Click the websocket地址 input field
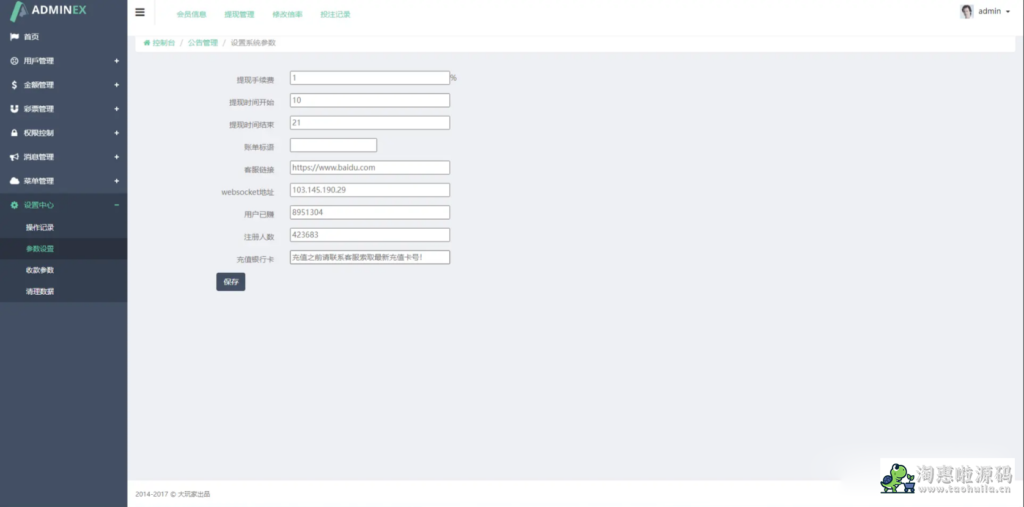This screenshot has height=507, width=1024. pos(369,190)
